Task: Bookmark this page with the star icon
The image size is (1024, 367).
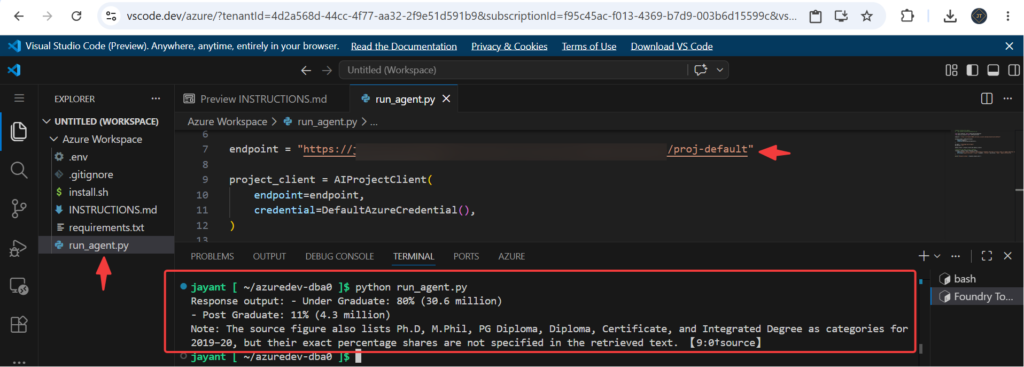Action: tap(867, 16)
